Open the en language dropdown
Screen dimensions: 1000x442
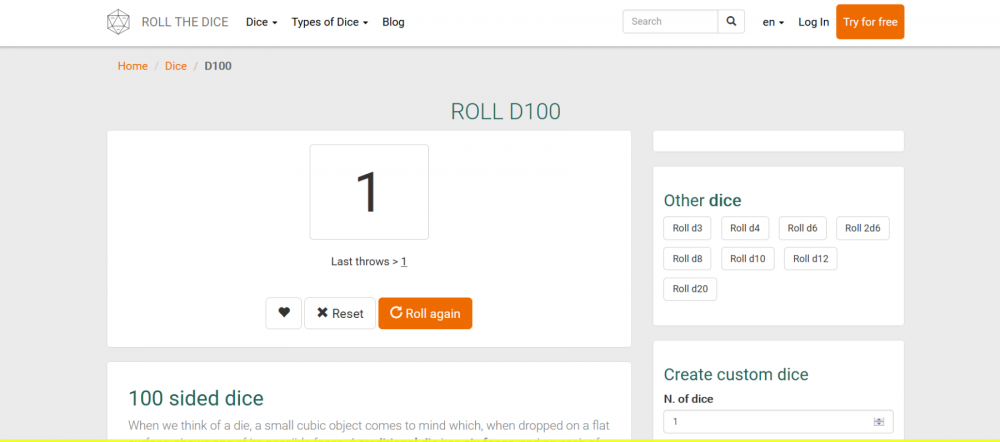pos(773,22)
